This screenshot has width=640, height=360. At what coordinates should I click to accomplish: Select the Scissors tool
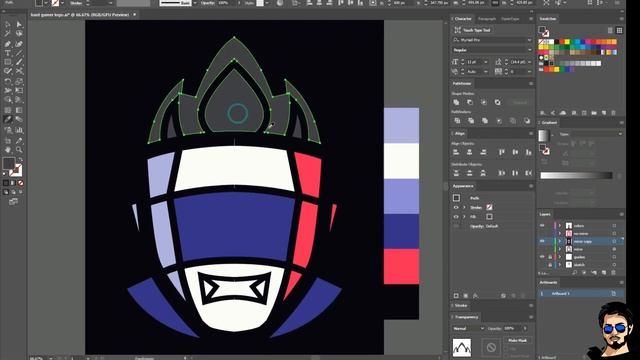click(19, 71)
